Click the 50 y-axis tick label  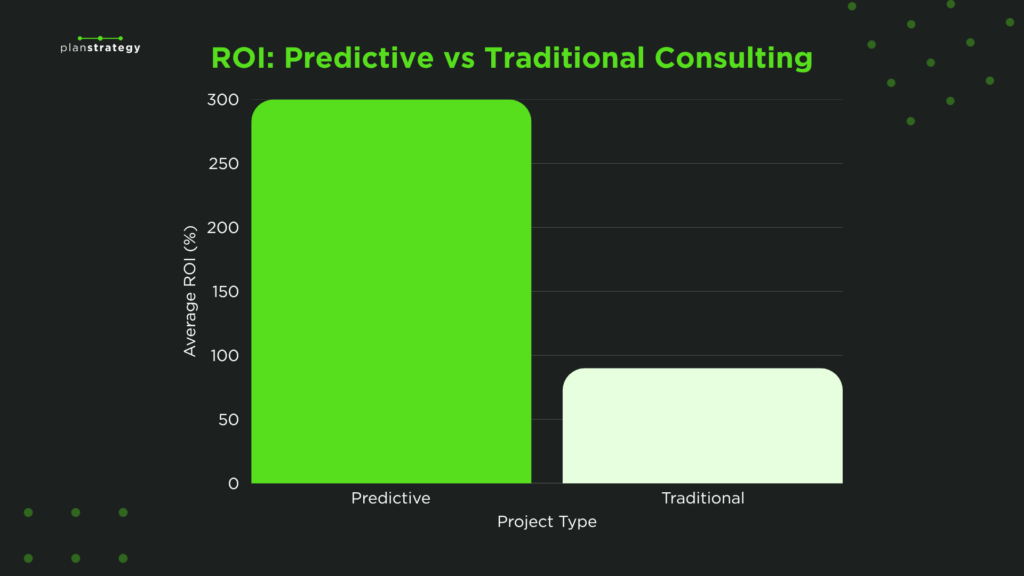(229, 420)
